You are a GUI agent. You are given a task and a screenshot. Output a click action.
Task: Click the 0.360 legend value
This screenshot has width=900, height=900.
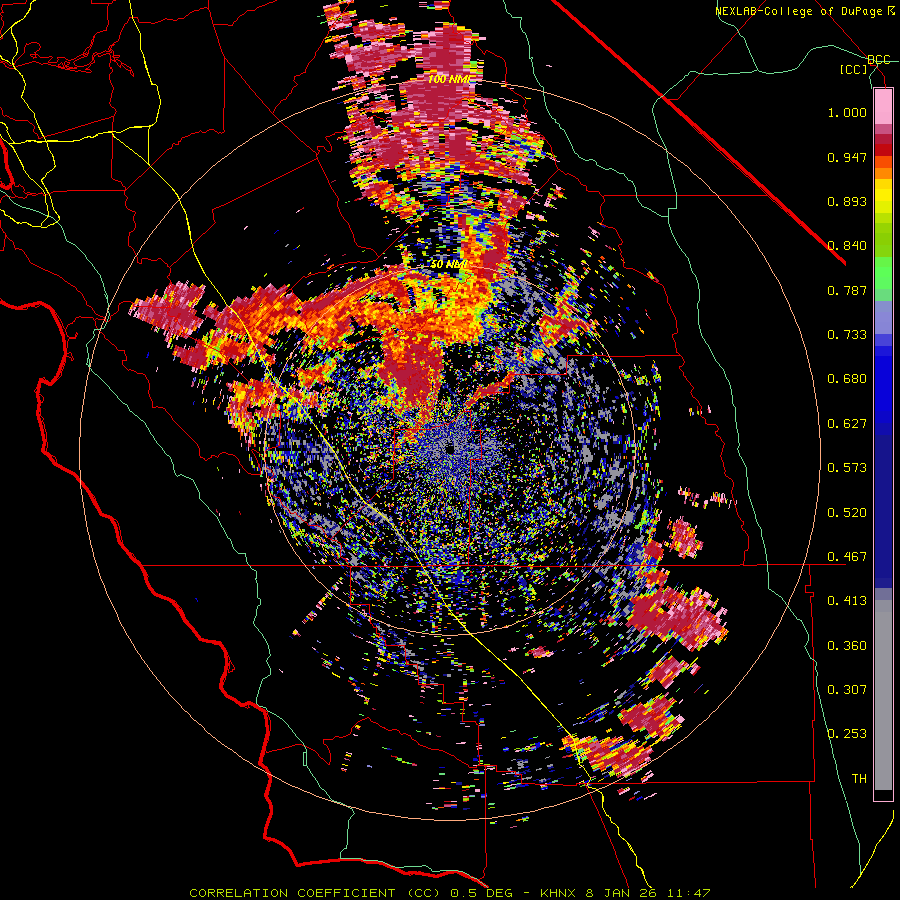[x=847, y=646]
